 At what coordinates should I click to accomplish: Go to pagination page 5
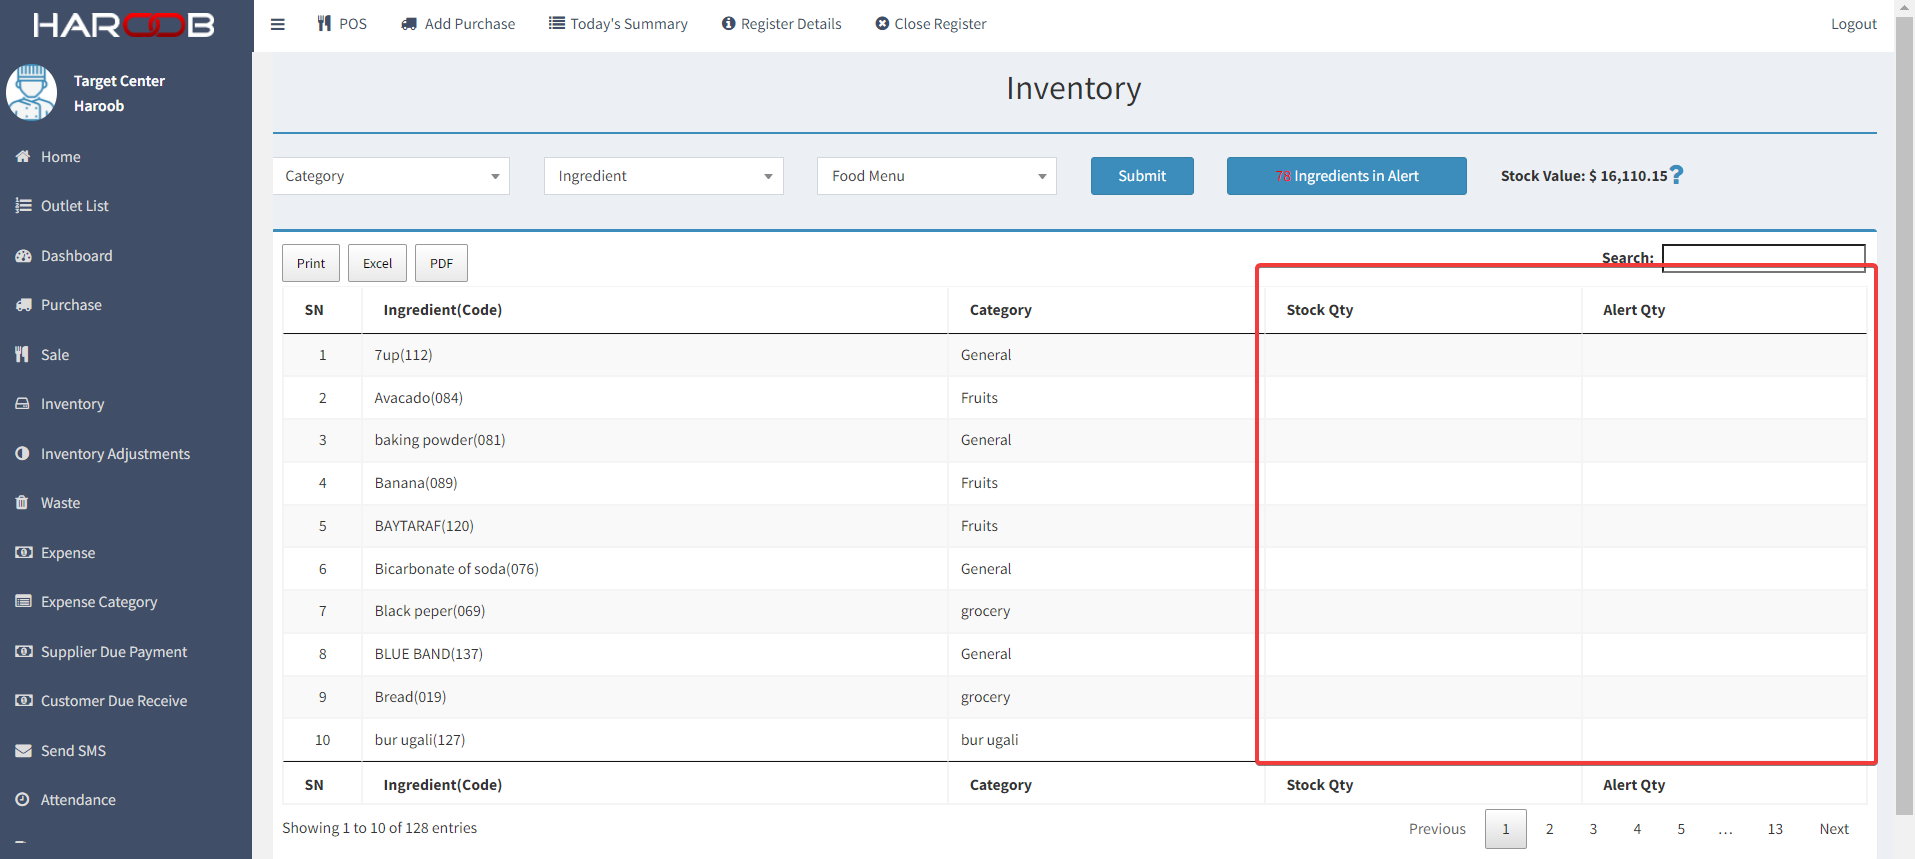pyautogui.click(x=1681, y=829)
